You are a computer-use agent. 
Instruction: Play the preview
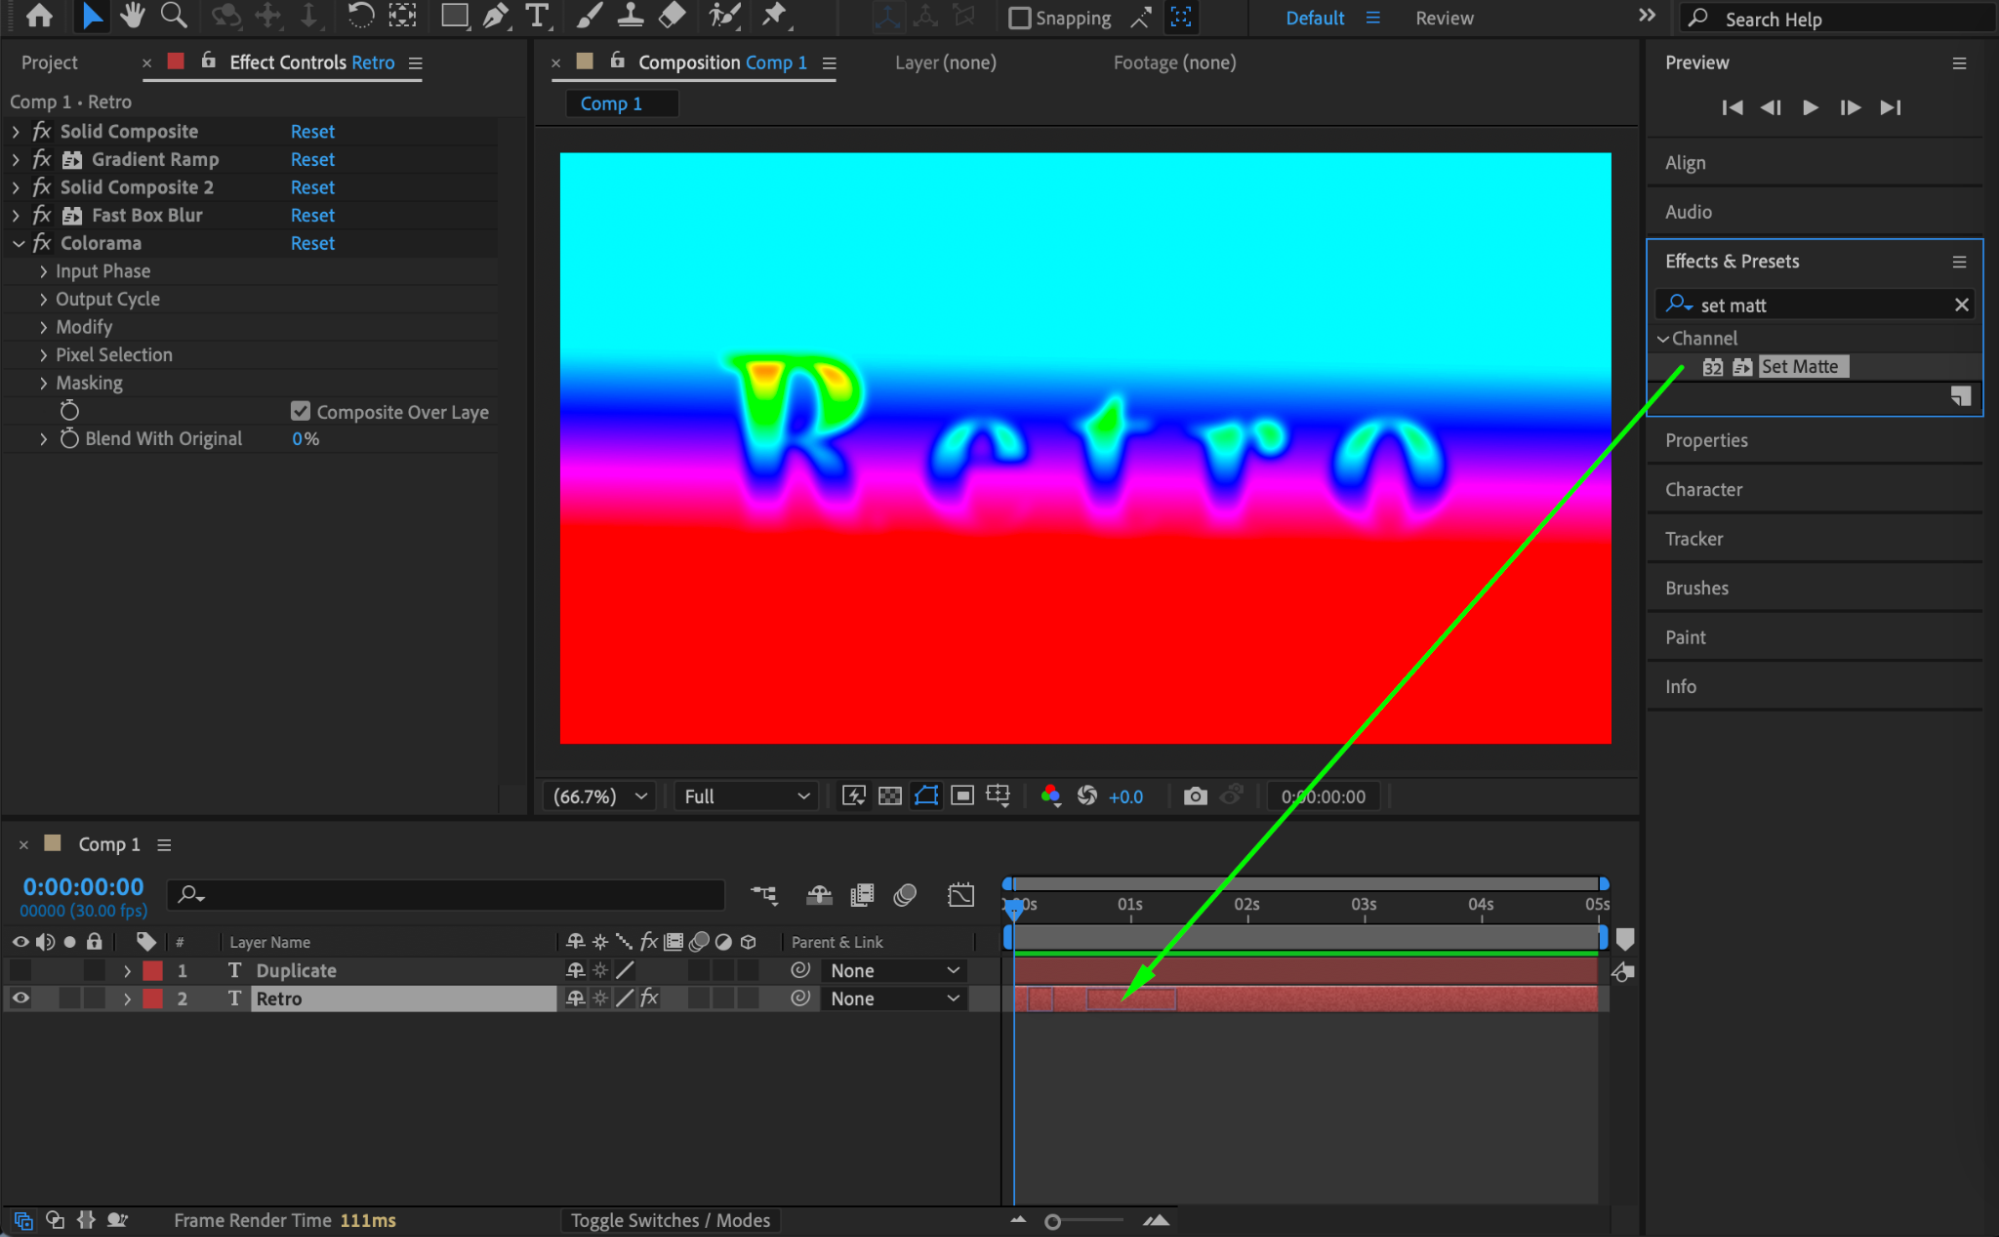pyautogui.click(x=1810, y=107)
